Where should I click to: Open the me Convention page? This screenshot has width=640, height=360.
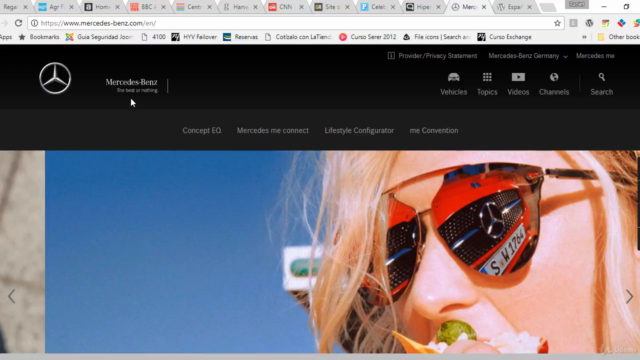[434, 131]
